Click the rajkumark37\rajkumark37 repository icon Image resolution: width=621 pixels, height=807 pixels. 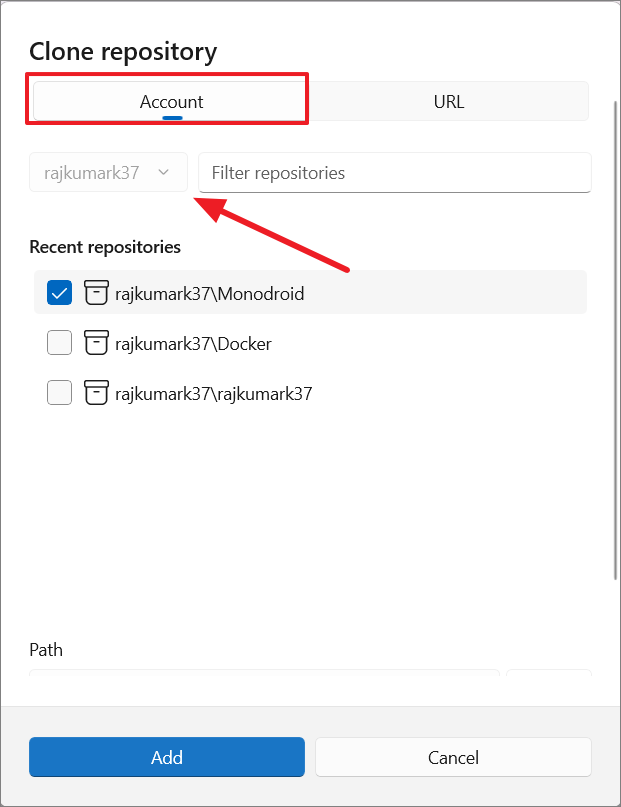pos(96,392)
